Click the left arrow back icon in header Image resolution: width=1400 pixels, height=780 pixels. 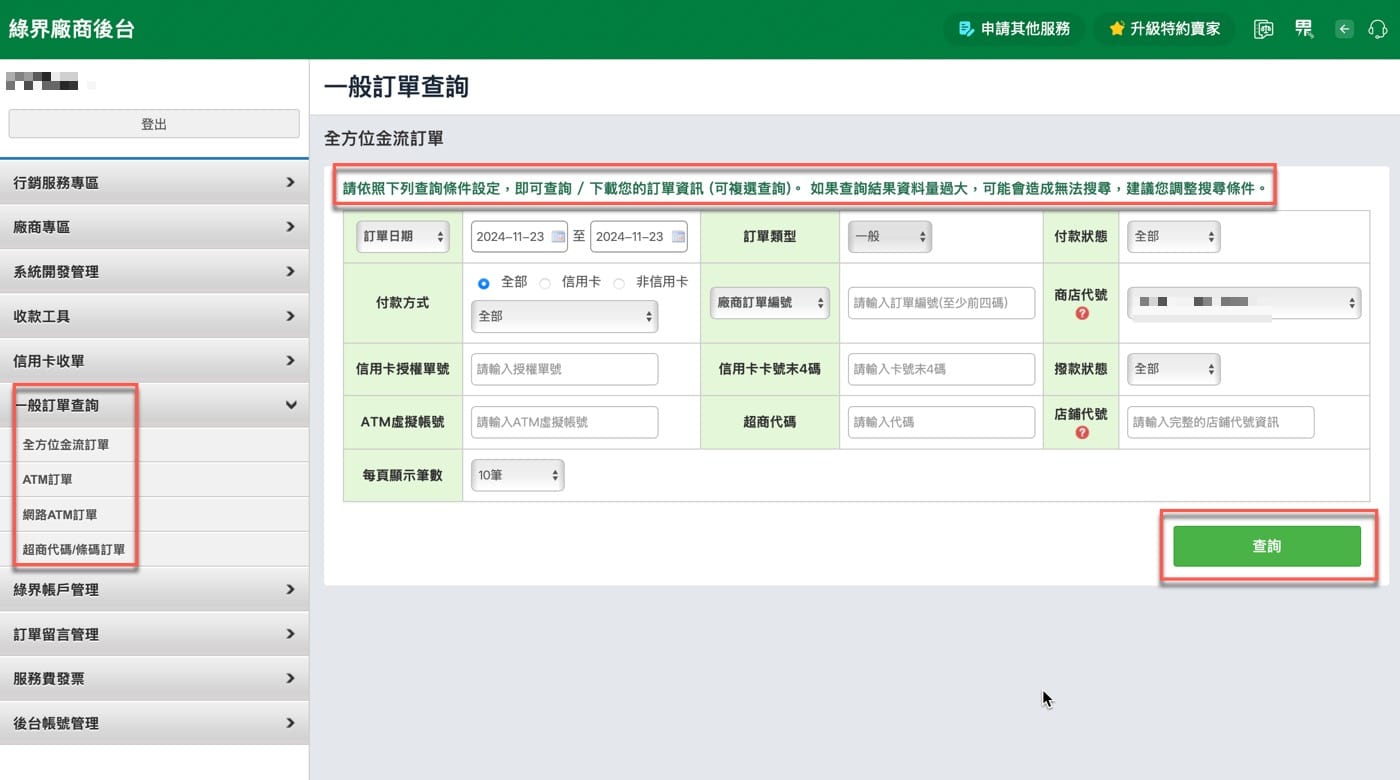pos(1345,29)
